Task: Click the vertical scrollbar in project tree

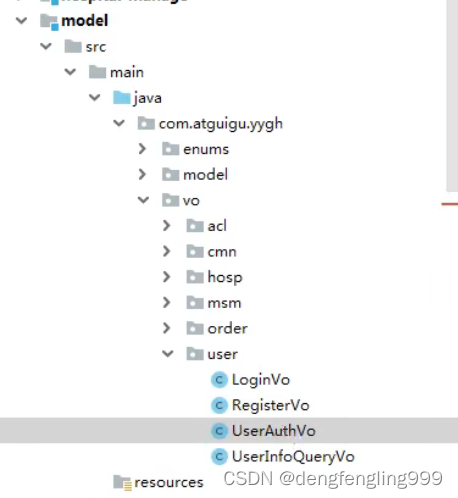Action: point(452,96)
